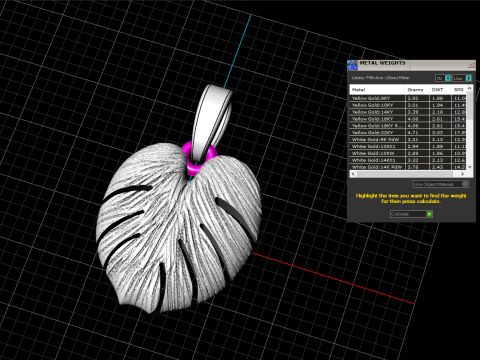The width and height of the screenshot is (480, 360).
Task: Click the metal list scroll-up arrow
Action: click(470, 88)
